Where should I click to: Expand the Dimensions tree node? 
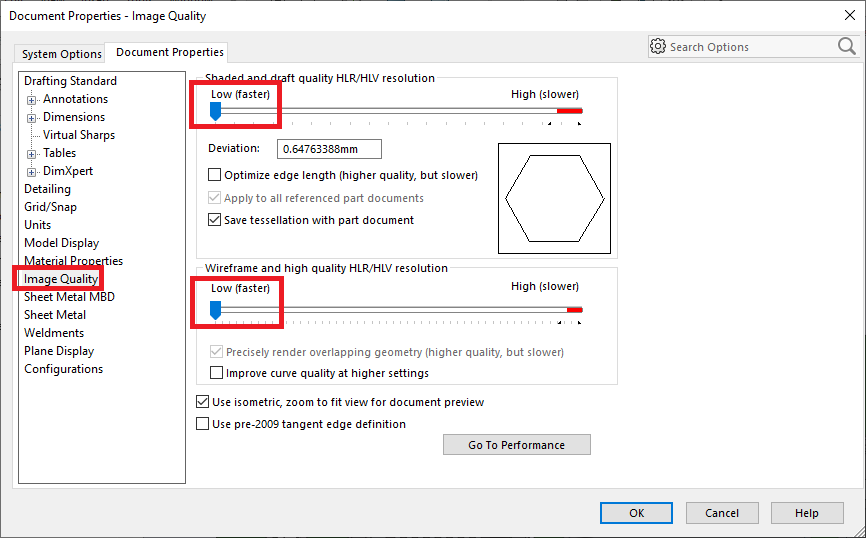pos(32,118)
